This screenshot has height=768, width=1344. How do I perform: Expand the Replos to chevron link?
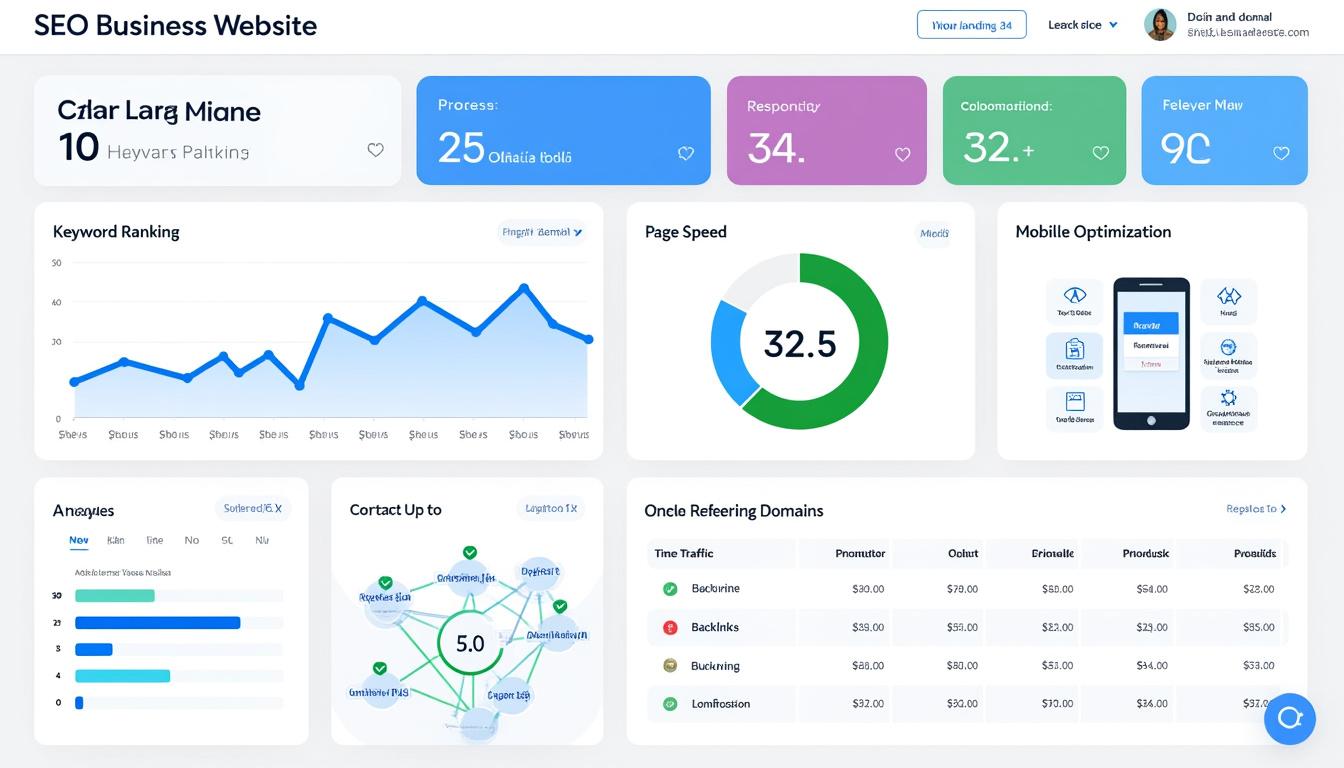[x=1256, y=509]
